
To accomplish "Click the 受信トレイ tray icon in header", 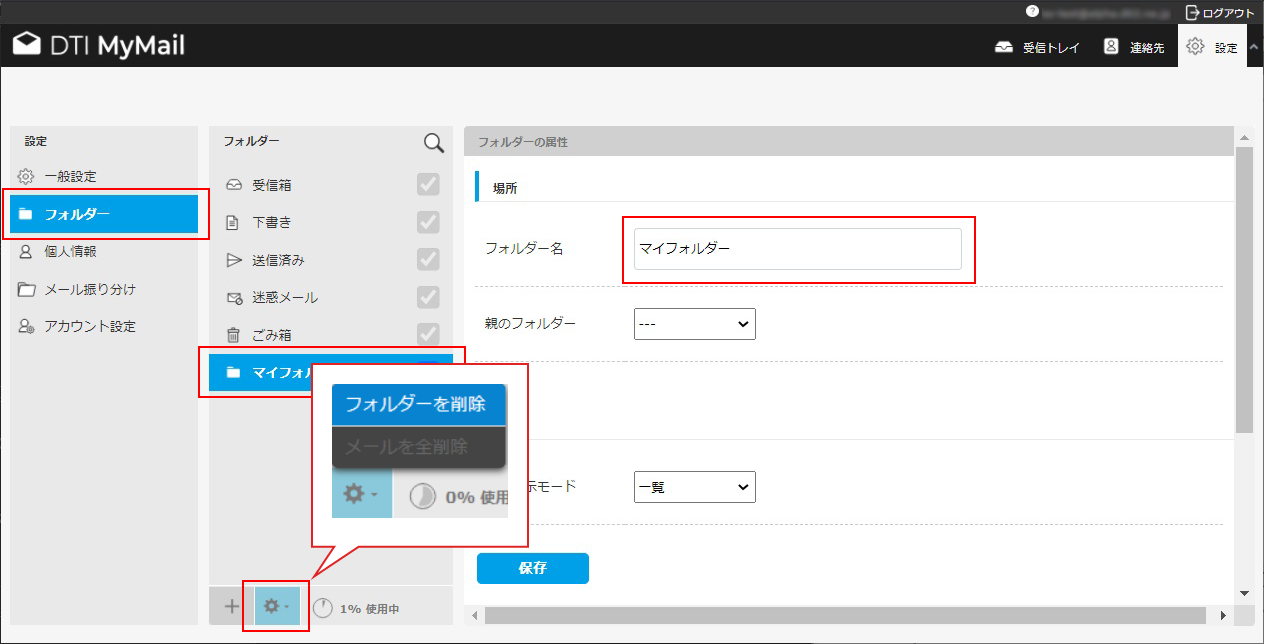I will [1004, 47].
